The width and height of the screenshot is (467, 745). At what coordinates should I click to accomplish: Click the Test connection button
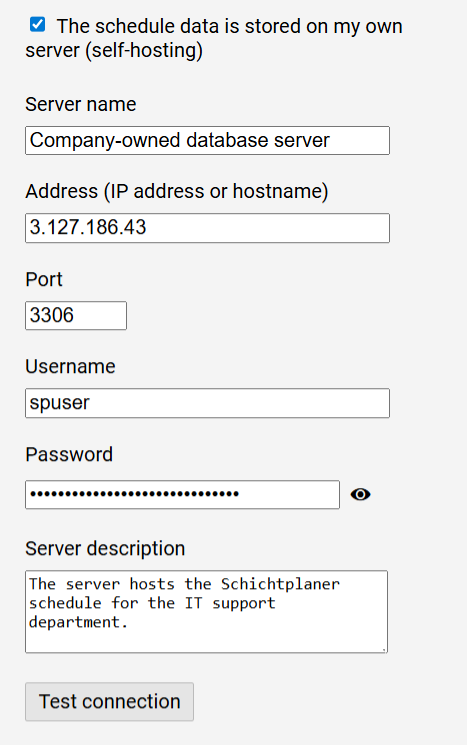(109, 702)
